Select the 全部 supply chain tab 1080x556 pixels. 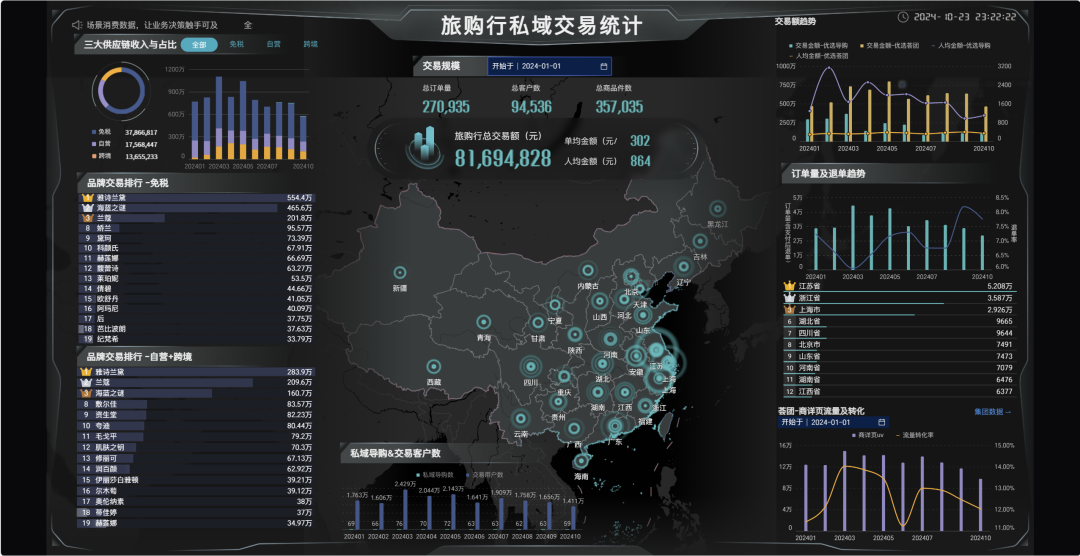(x=199, y=44)
